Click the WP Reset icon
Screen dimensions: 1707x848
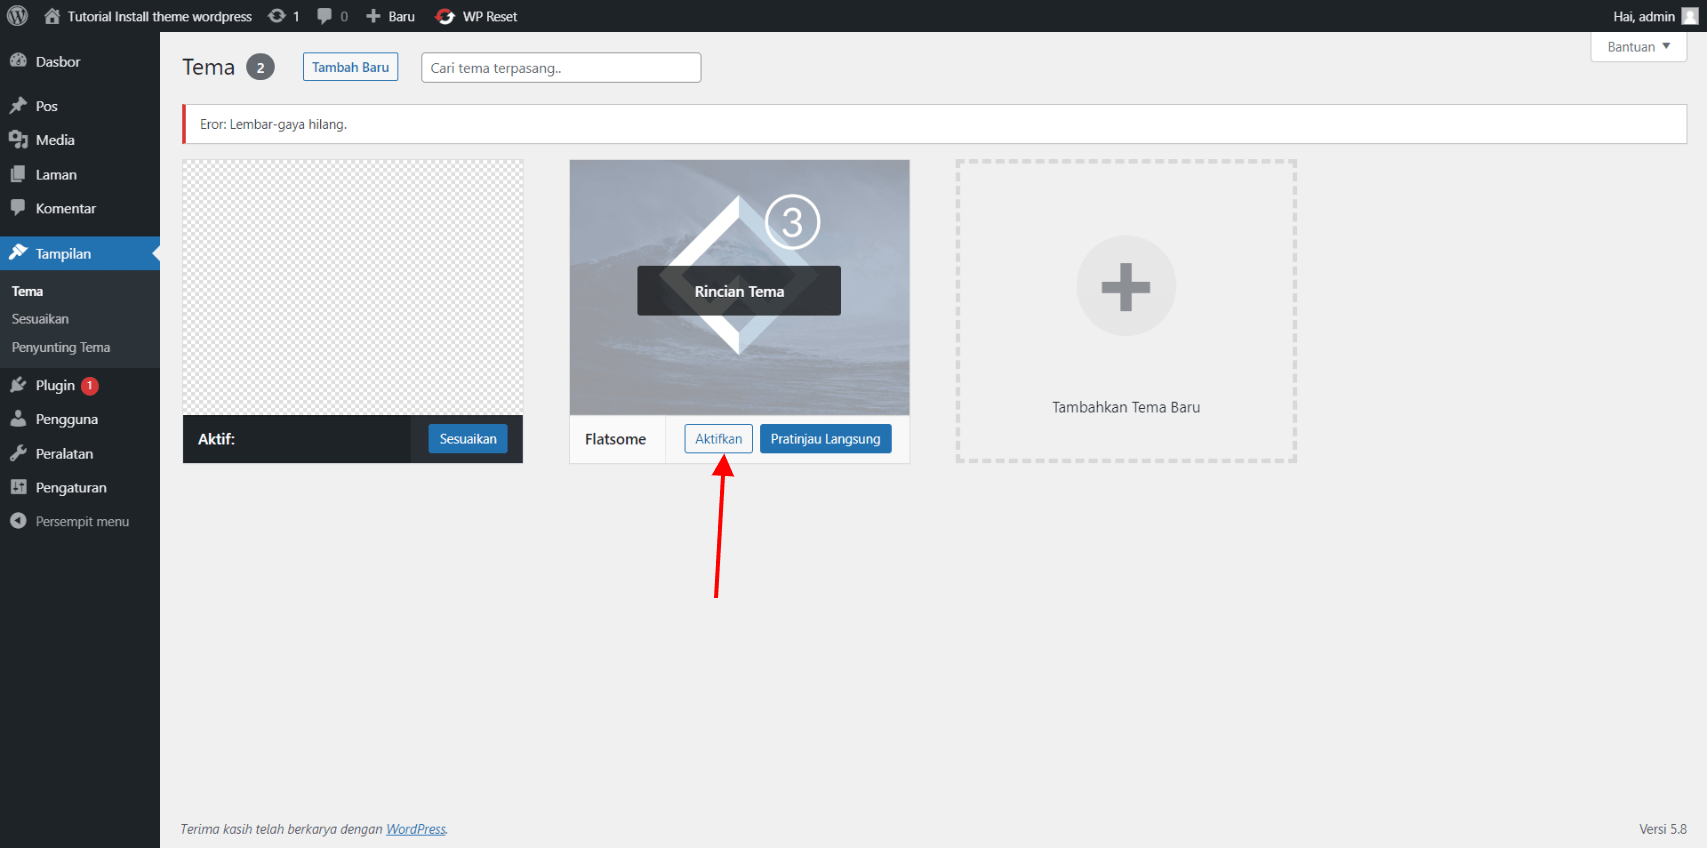pyautogui.click(x=446, y=17)
